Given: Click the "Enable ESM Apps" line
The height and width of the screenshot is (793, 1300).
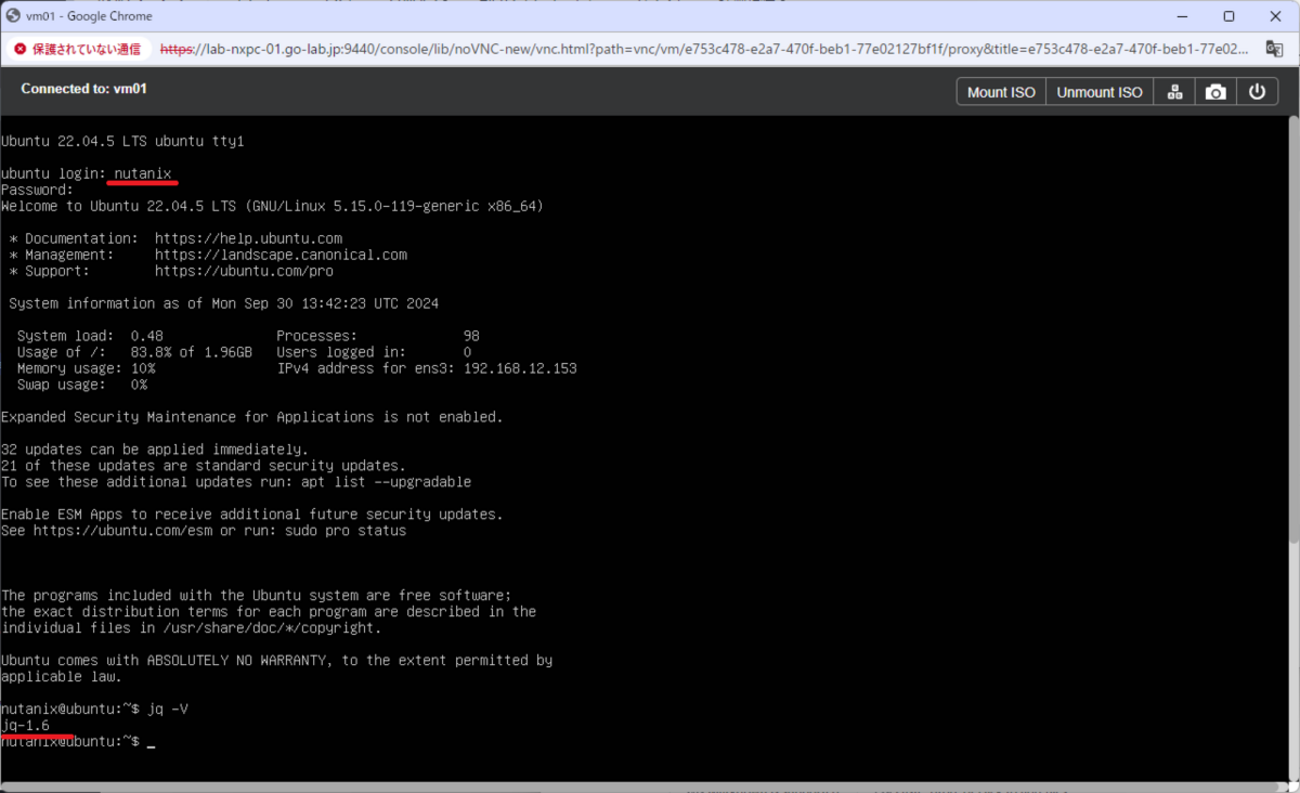Looking at the screenshot, I should coord(252,514).
